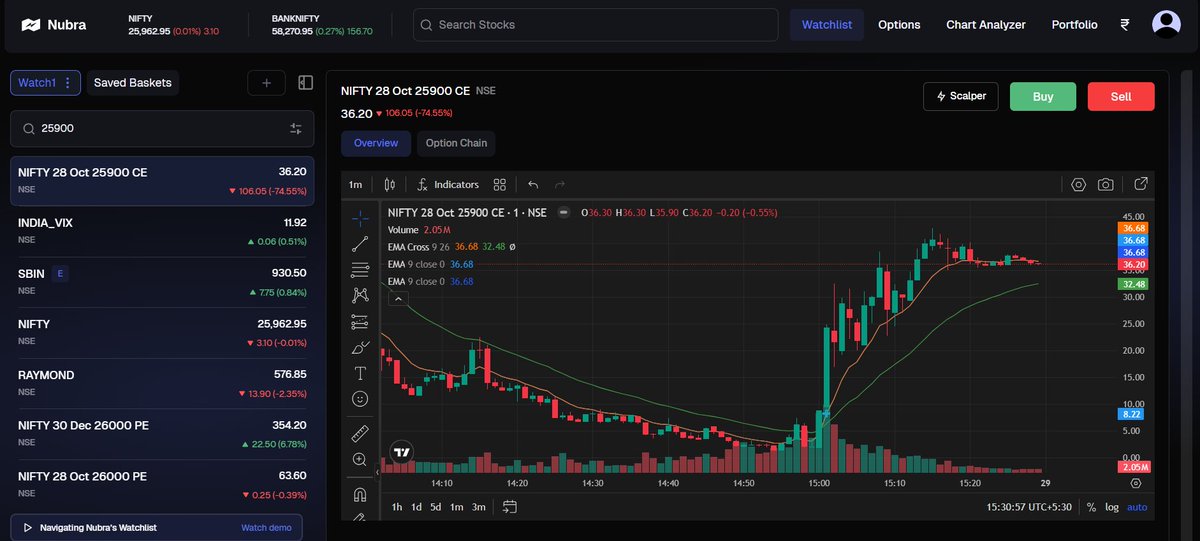Set chart range to 1h
This screenshot has width=1200, height=541.
397,507
